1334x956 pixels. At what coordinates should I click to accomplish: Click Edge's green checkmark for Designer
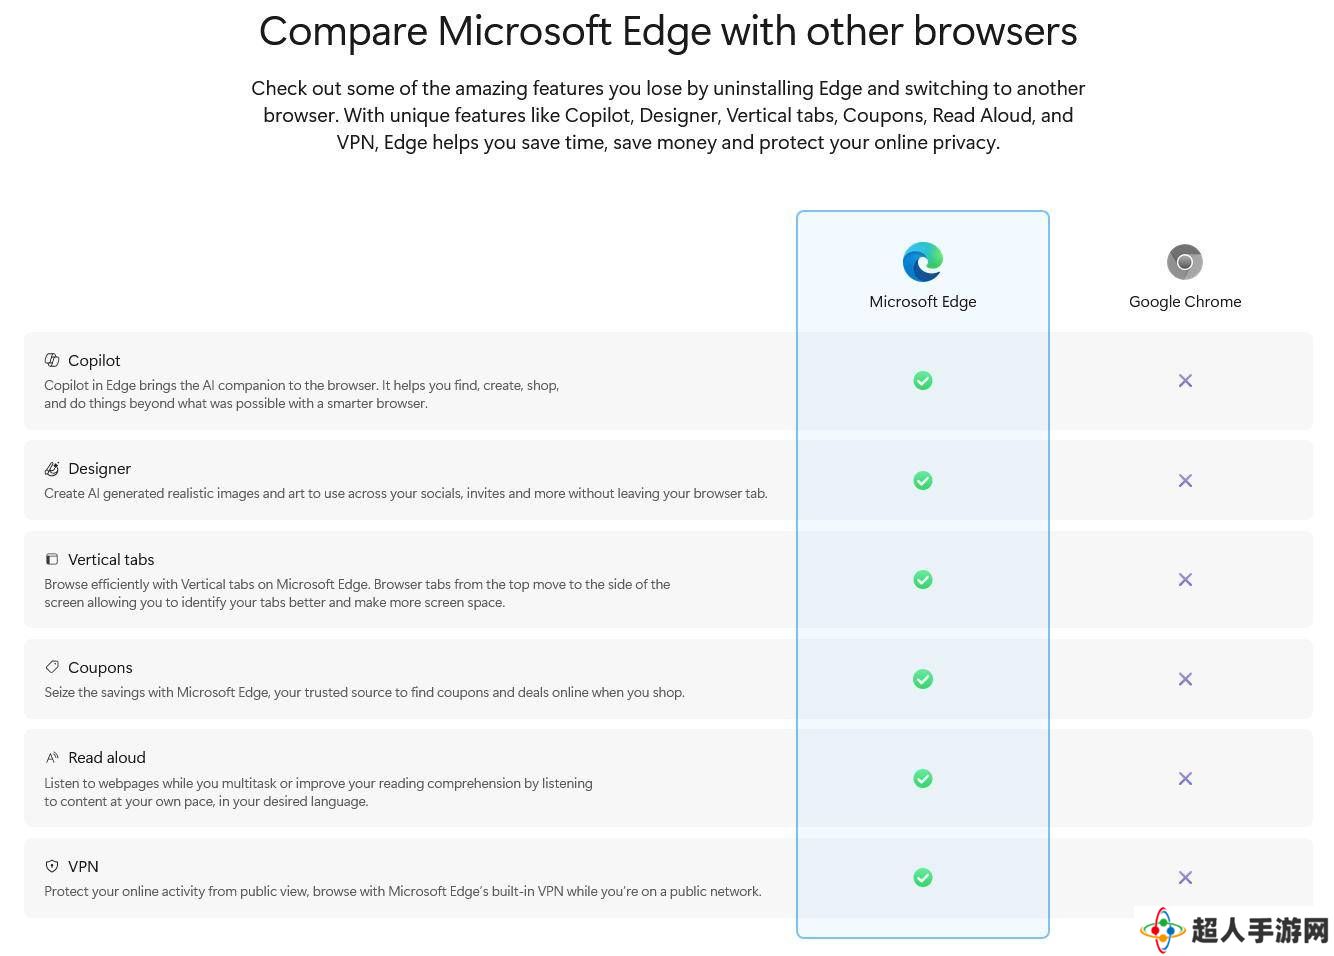[x=923, y=480]
